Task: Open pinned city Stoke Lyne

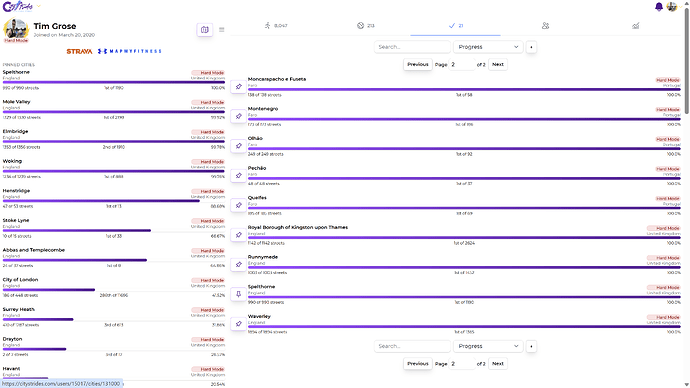Action: (16, 220)
